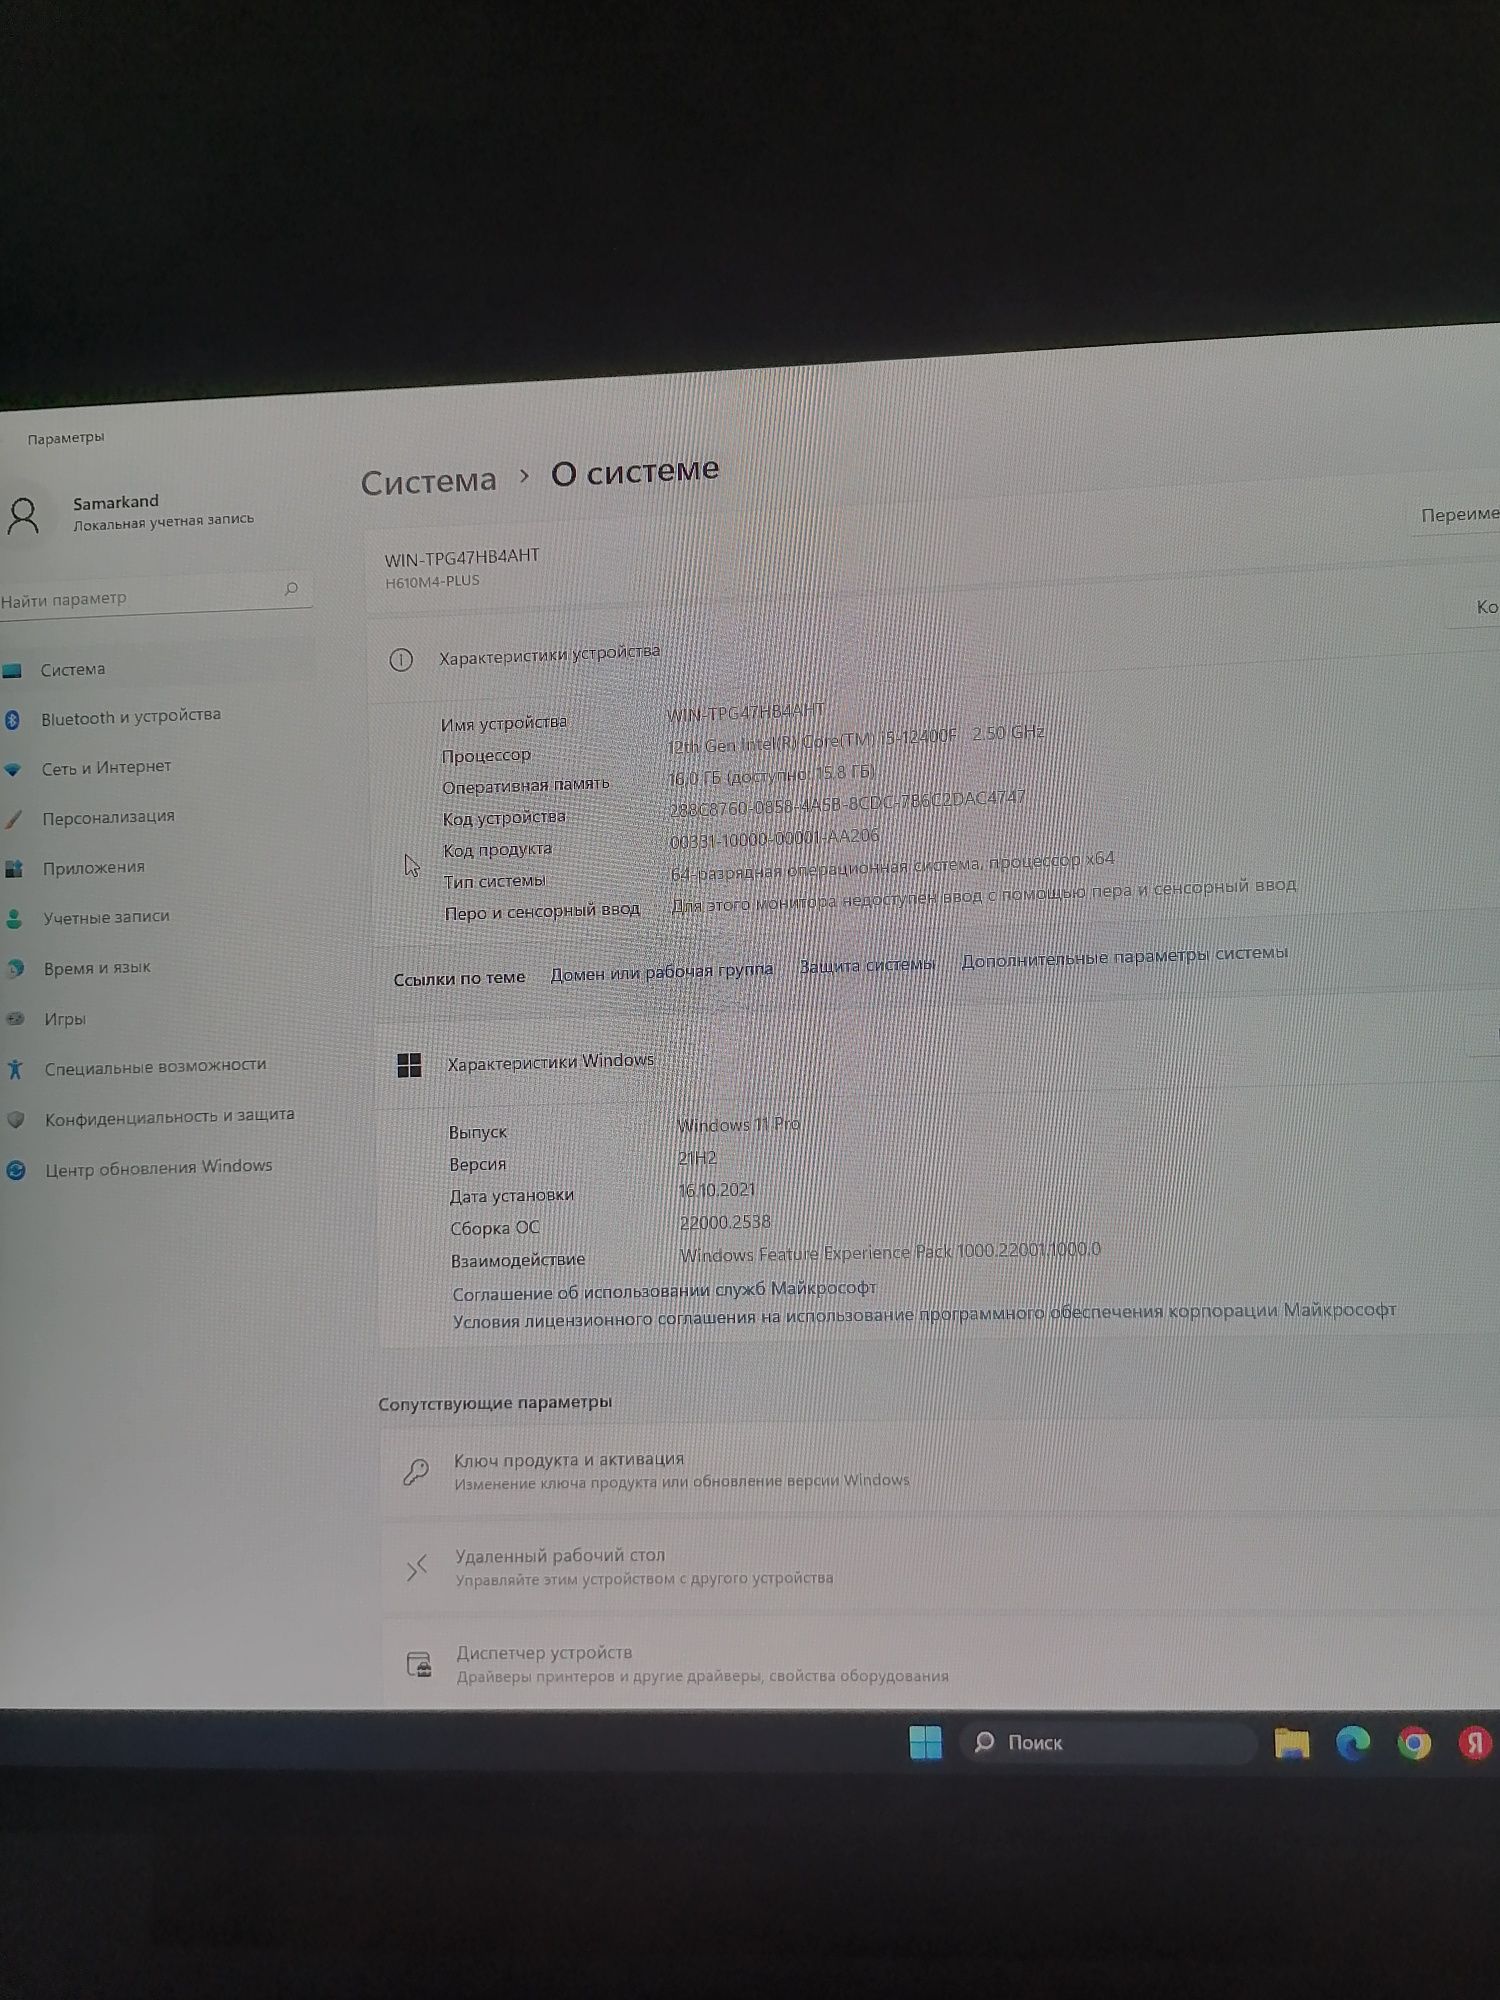Image resolution: width=1500 pixels, height=2000 pixels.
Task: Click the info icon beside Характеристики устройства
Action: click(401, 660)
